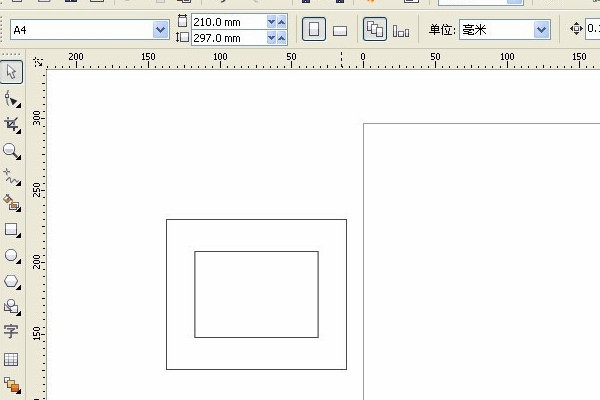This screenshot has height=400, width=600.
Task: Open the A4 paper size dropdown
Action: 161,29
